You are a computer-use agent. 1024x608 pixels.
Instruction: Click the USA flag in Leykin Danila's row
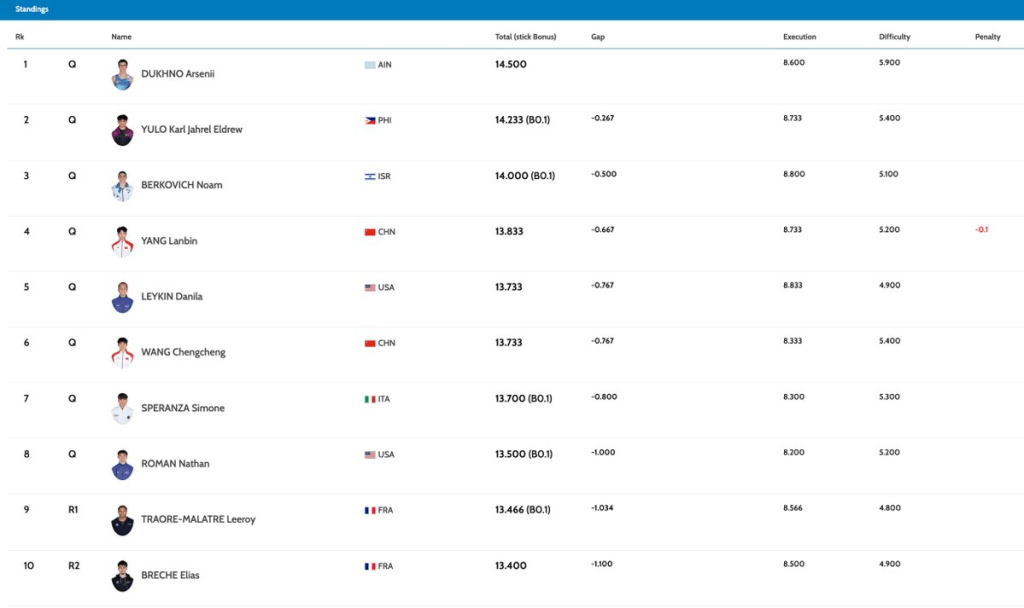(x=370, y=288)
